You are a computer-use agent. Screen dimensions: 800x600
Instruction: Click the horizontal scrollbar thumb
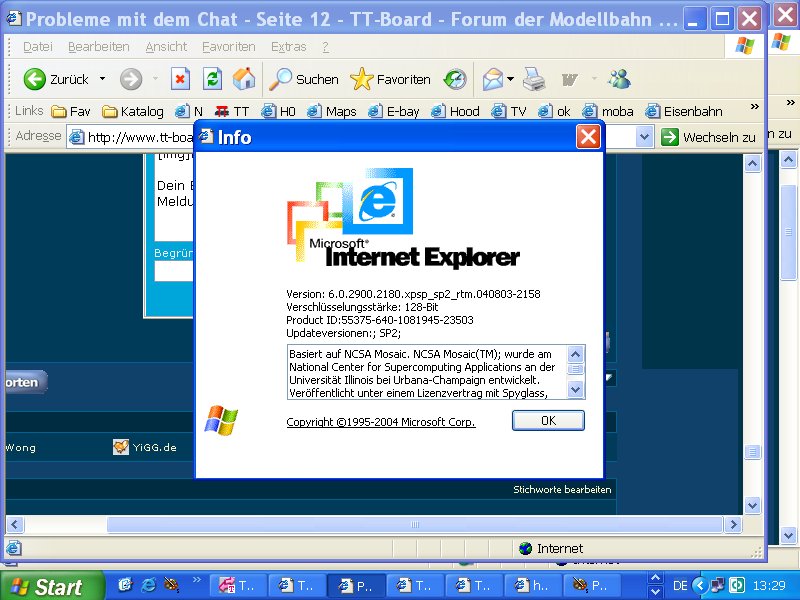[415, 524]
